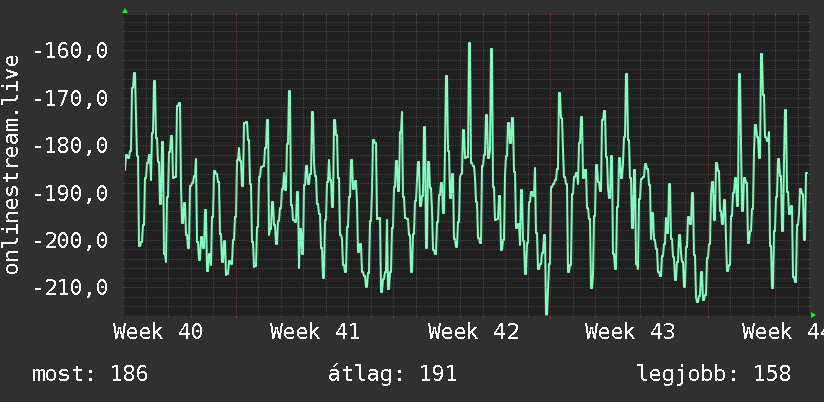
Task: Select the Week 42 axis label
Action: (x=473, y=332)
